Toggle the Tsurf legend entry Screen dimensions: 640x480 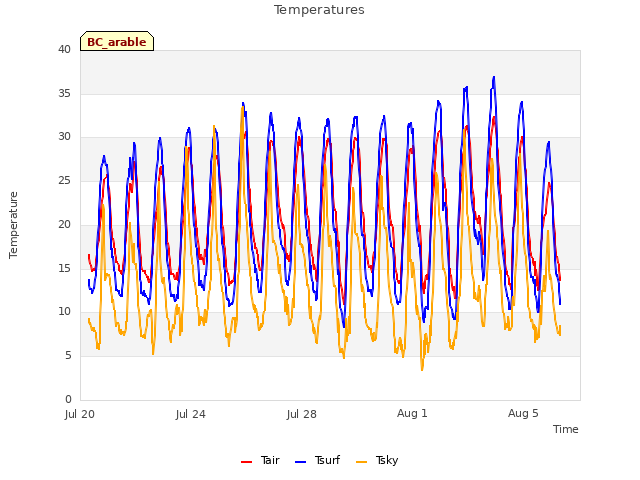(x=318, y=460)
